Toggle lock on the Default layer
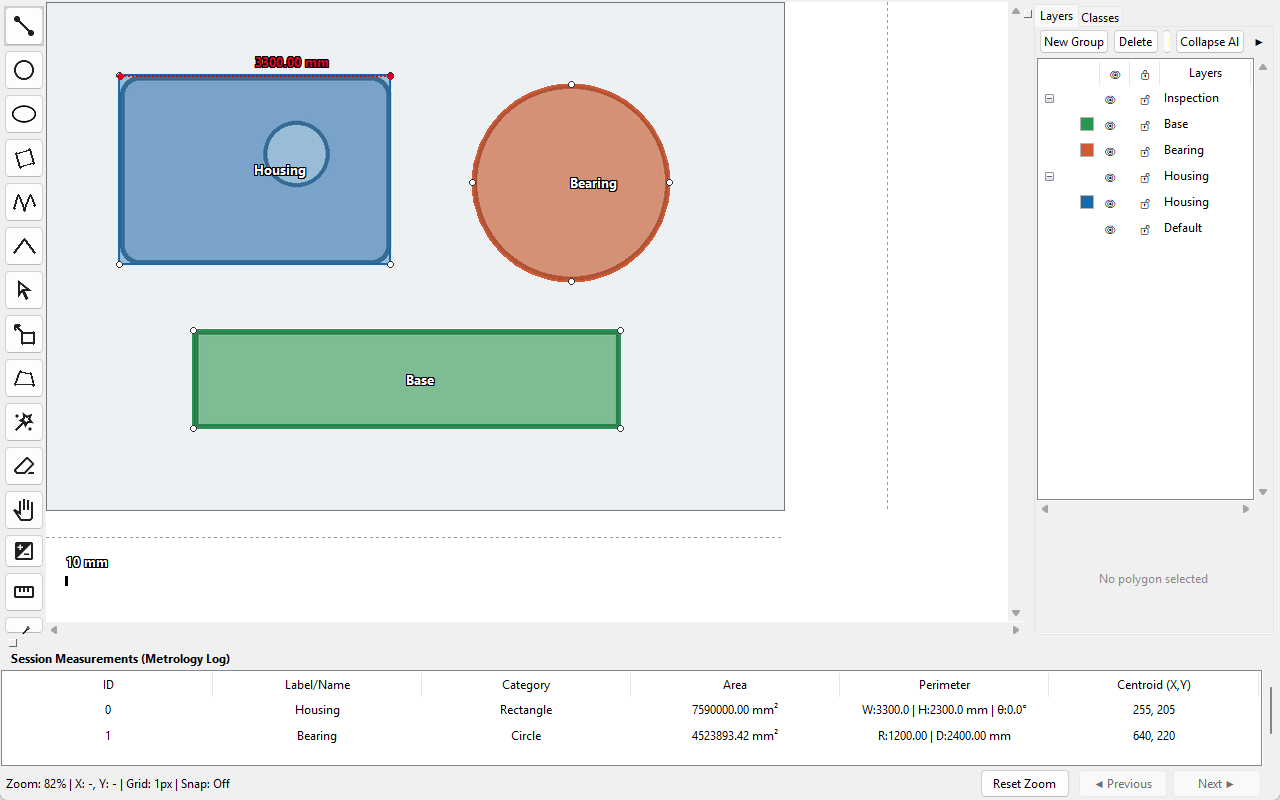The width and height of the screenshot is (1280, 800). point(1145,229)
